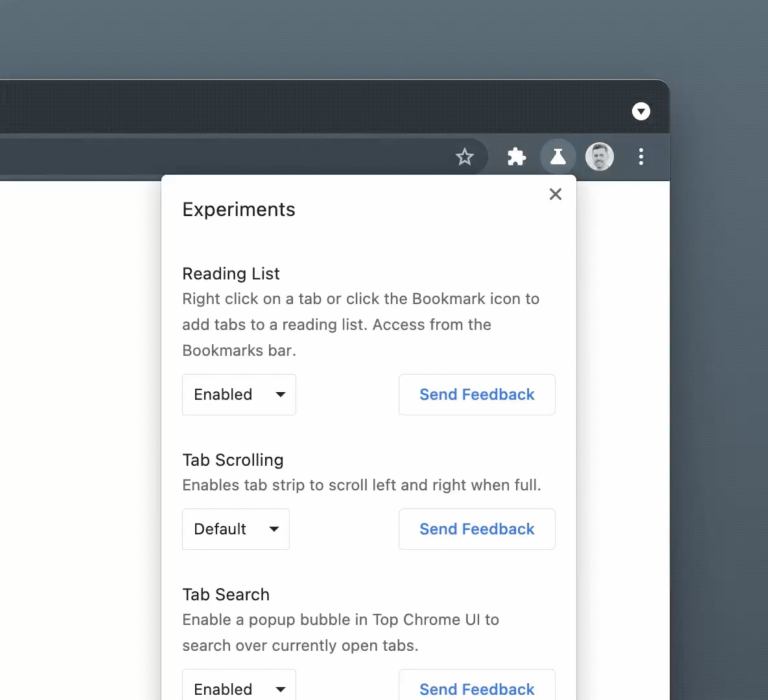
Task: Open the Tab Scrolling Default dropdown
Action: coord(235,529)
